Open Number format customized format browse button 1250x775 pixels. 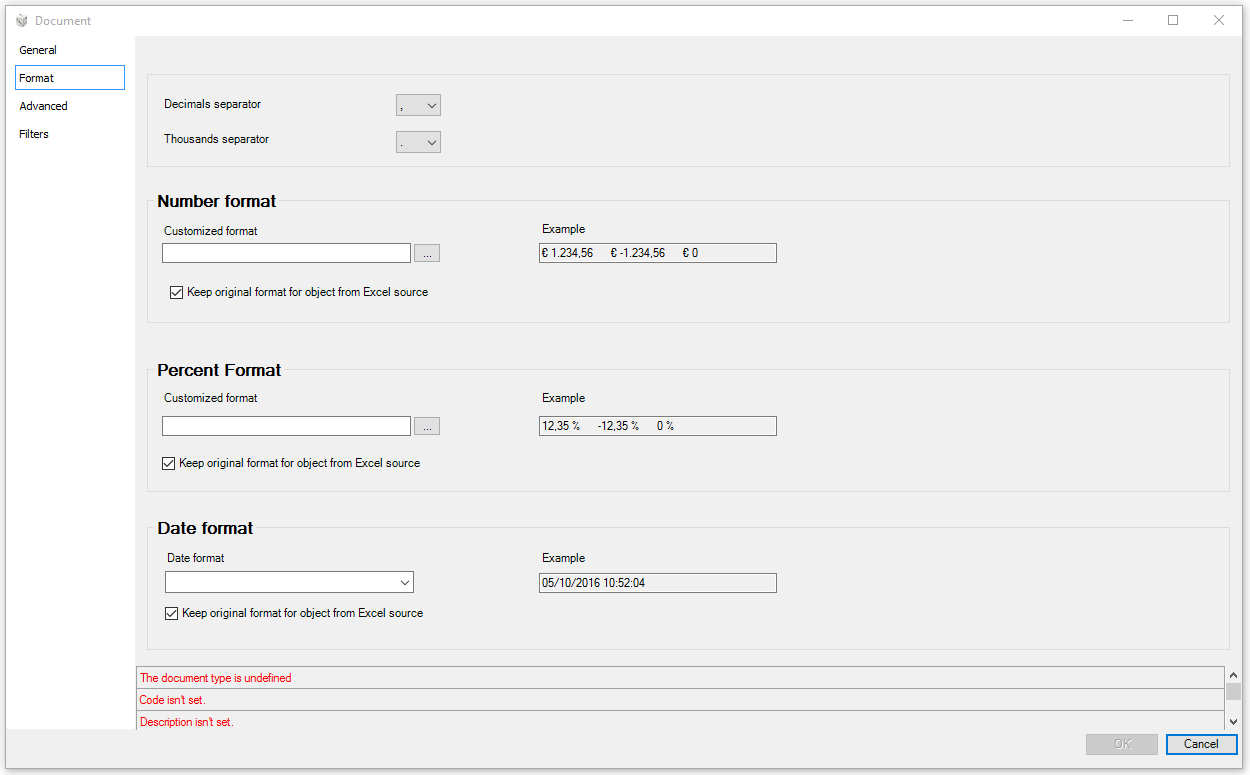(427, 253)
